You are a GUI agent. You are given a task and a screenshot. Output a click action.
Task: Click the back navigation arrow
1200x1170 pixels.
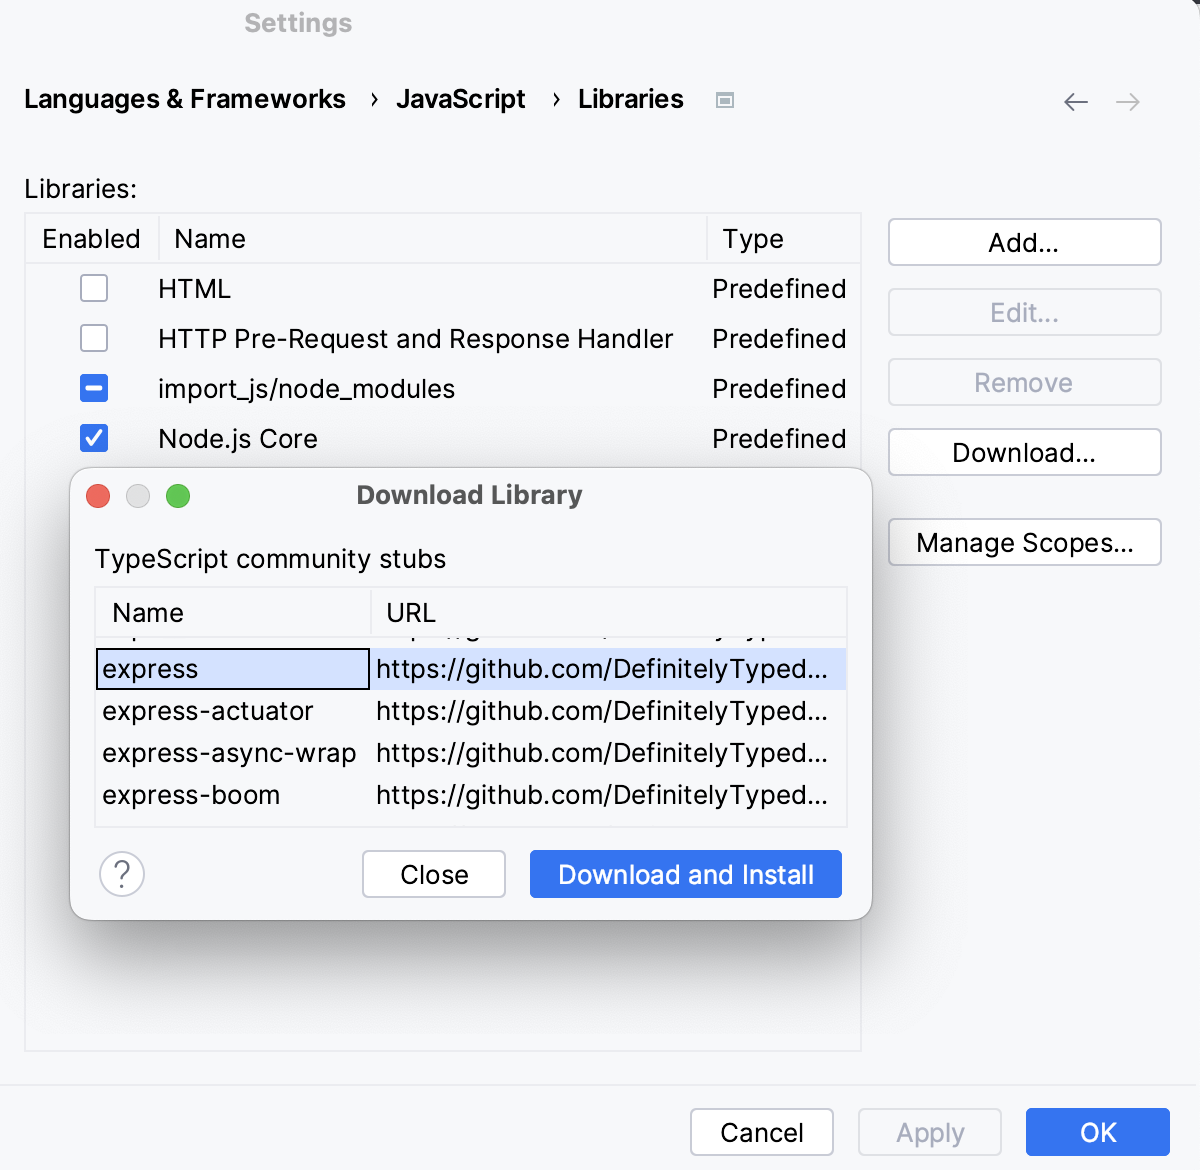pos(1075,102)
